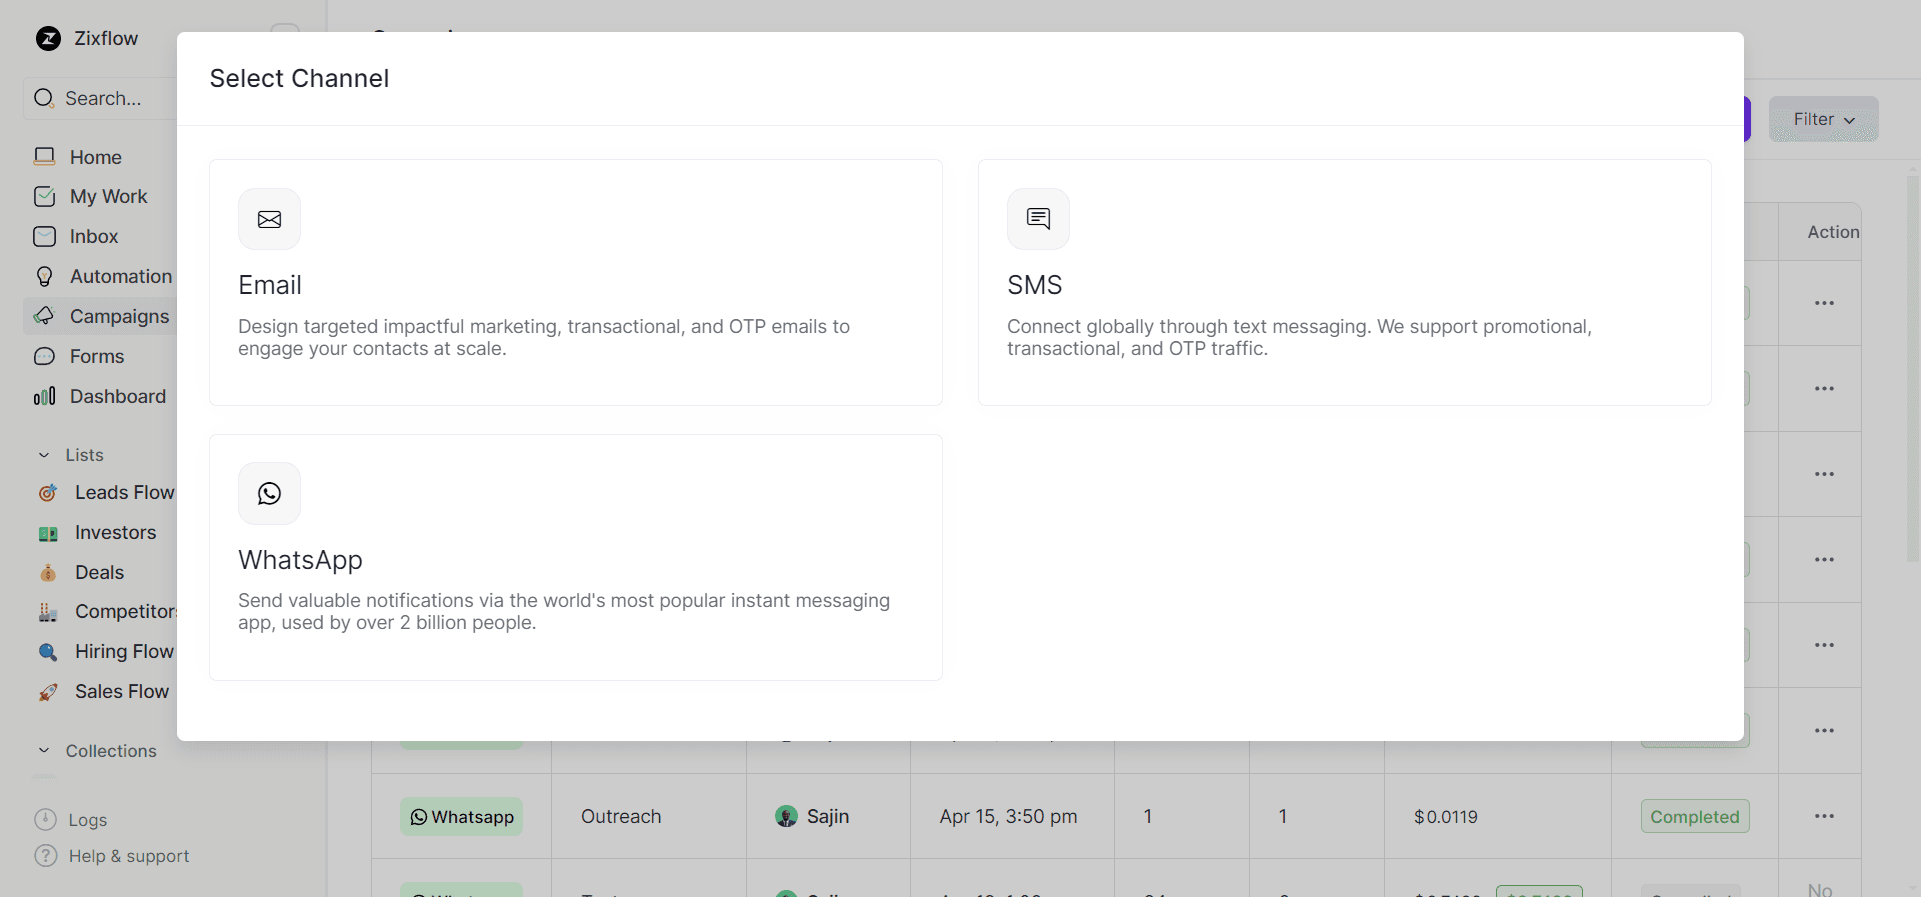Open the Leads Flow list

(124, 493)
